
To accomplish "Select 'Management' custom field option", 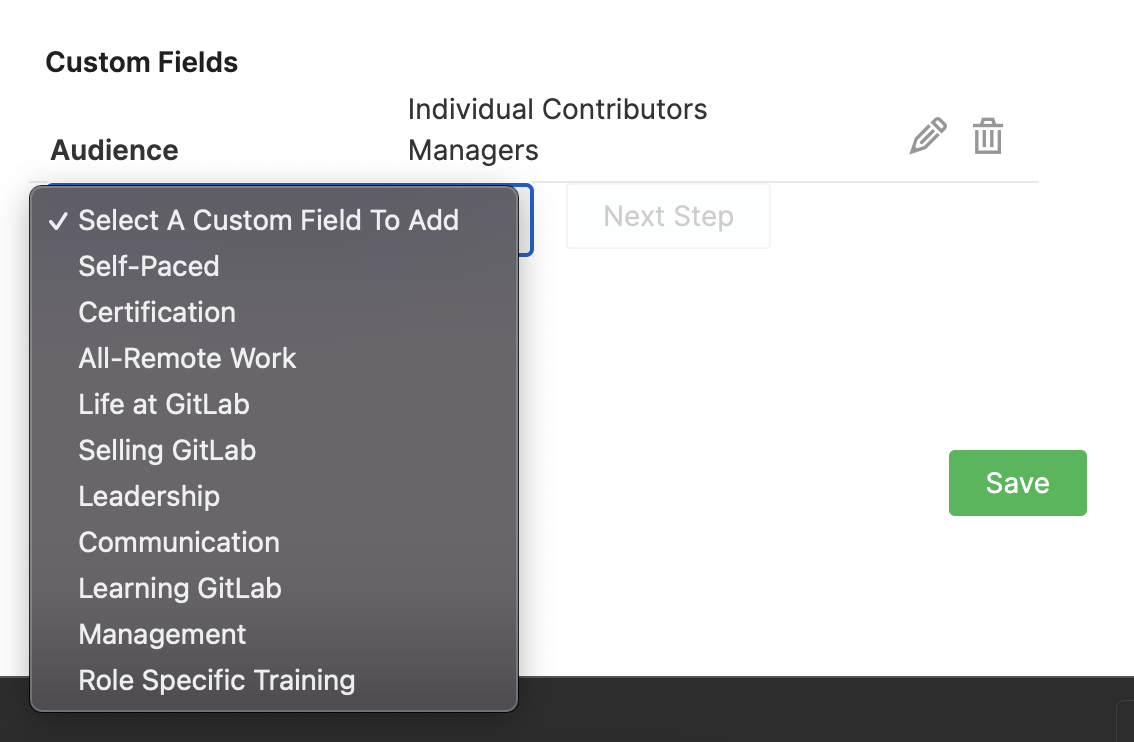I will (161, 634).
